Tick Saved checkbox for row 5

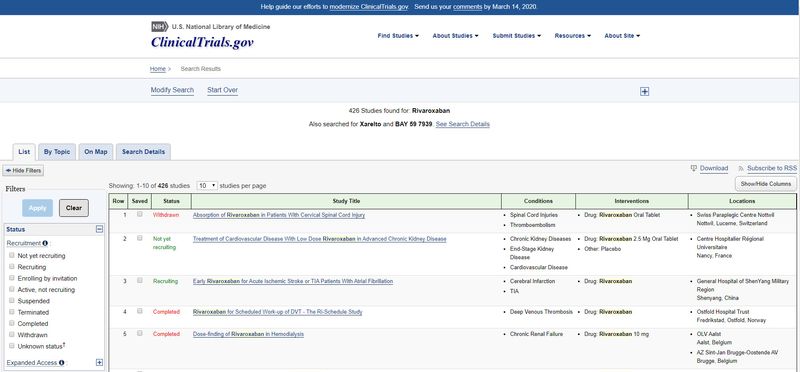[140, 333]
